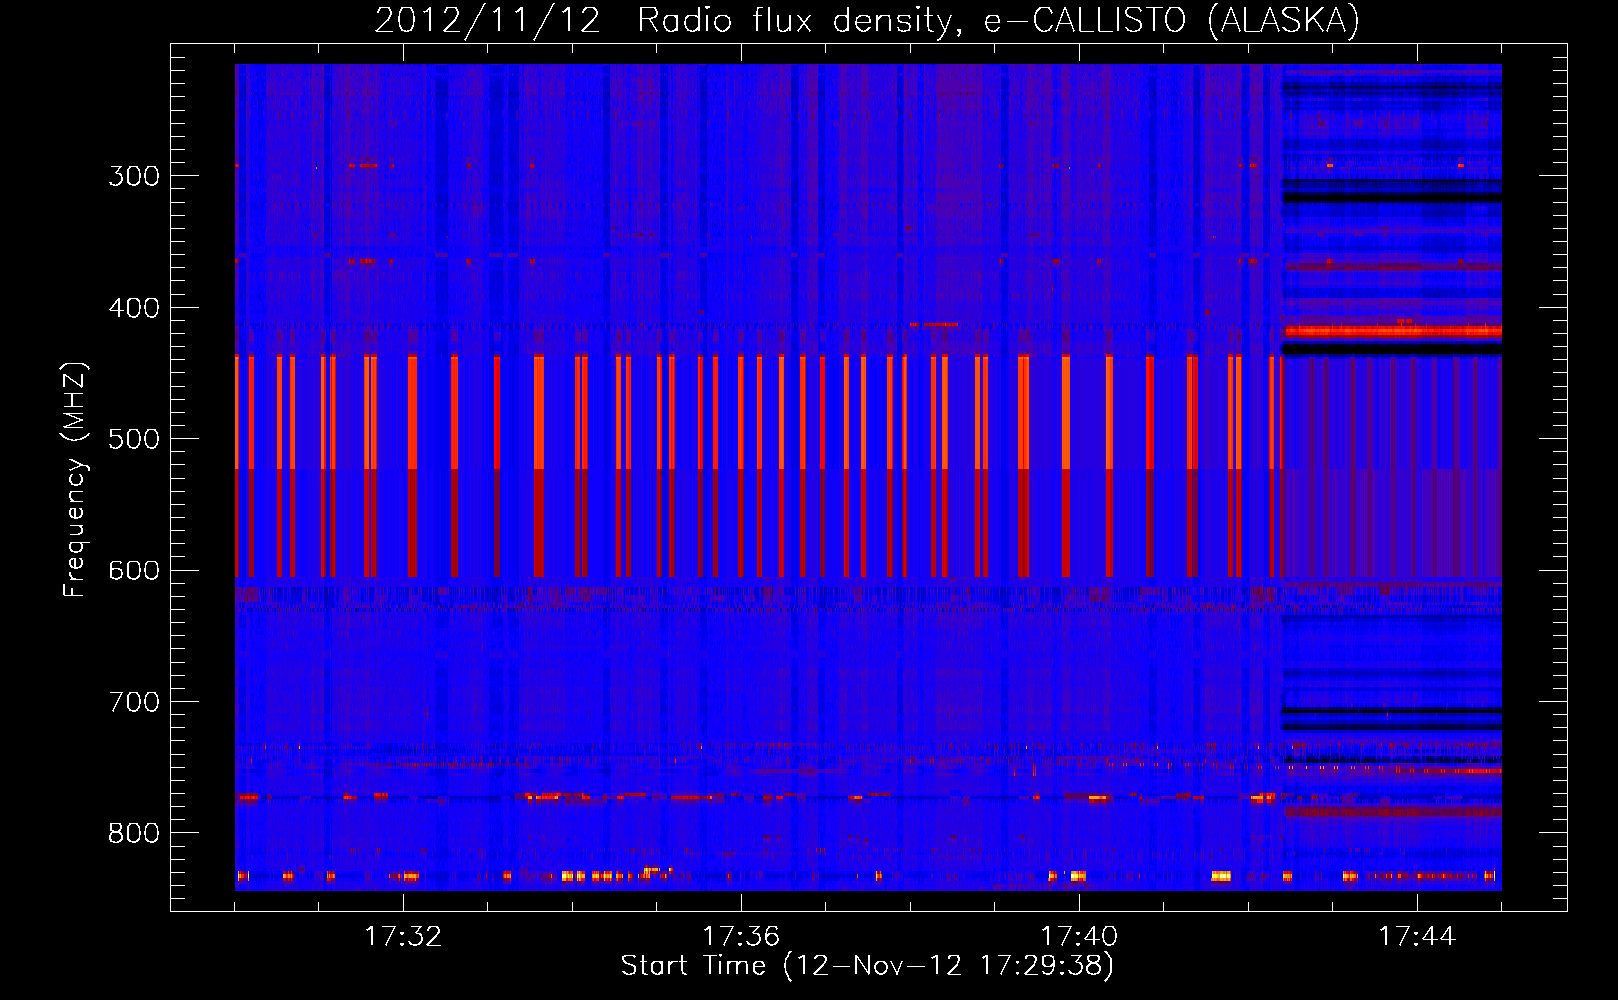Click the 17:40 time tick label
Image resolution: width=1618 pixels, height=1000 pixels.
click(x=1079, y=936)
